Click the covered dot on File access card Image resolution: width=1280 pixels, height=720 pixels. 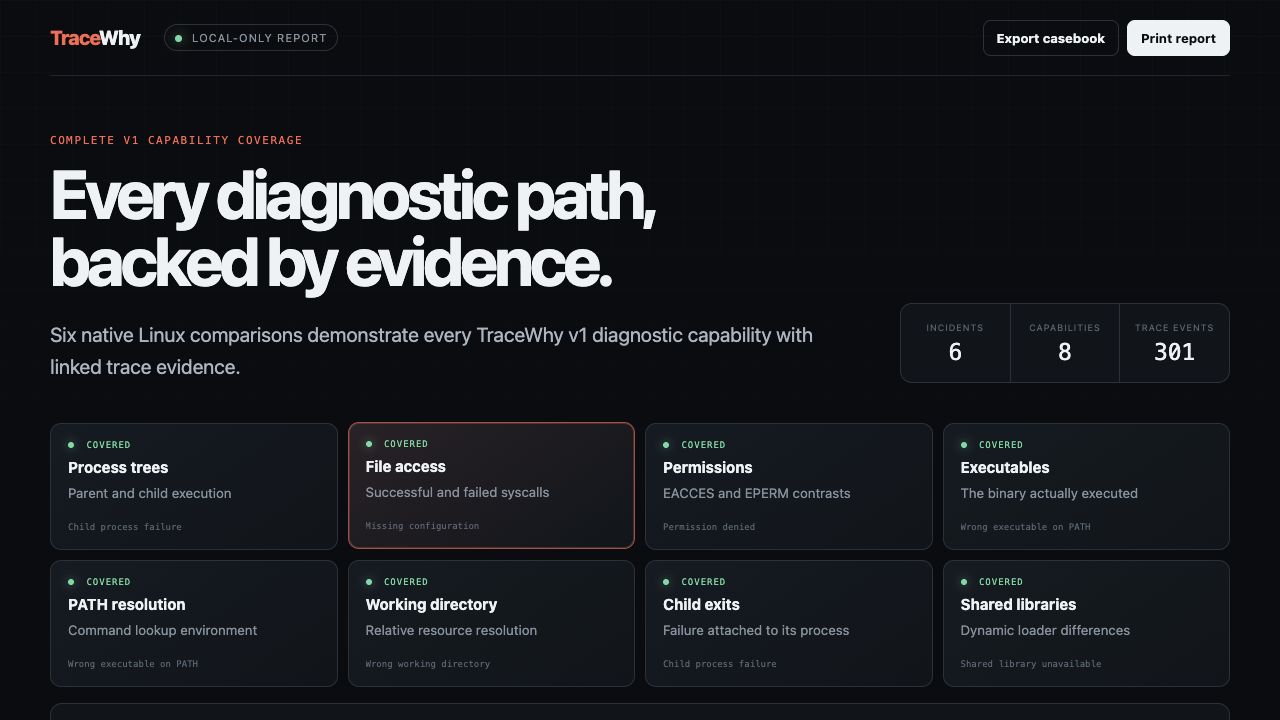369,443
